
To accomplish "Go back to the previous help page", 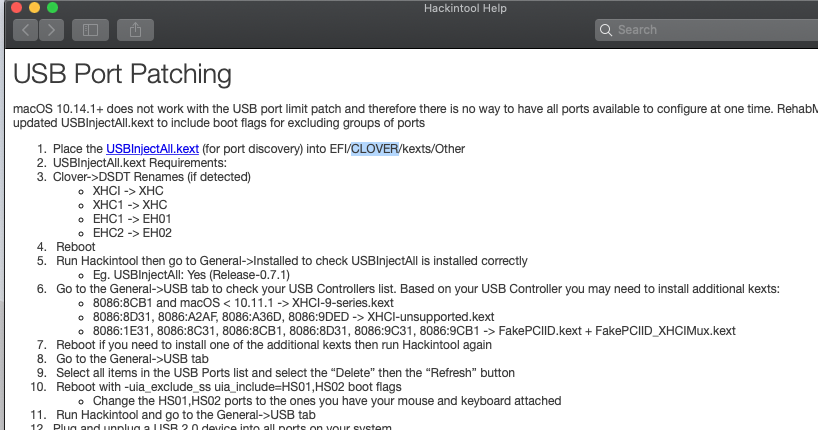I will click(x=25, y=30).
